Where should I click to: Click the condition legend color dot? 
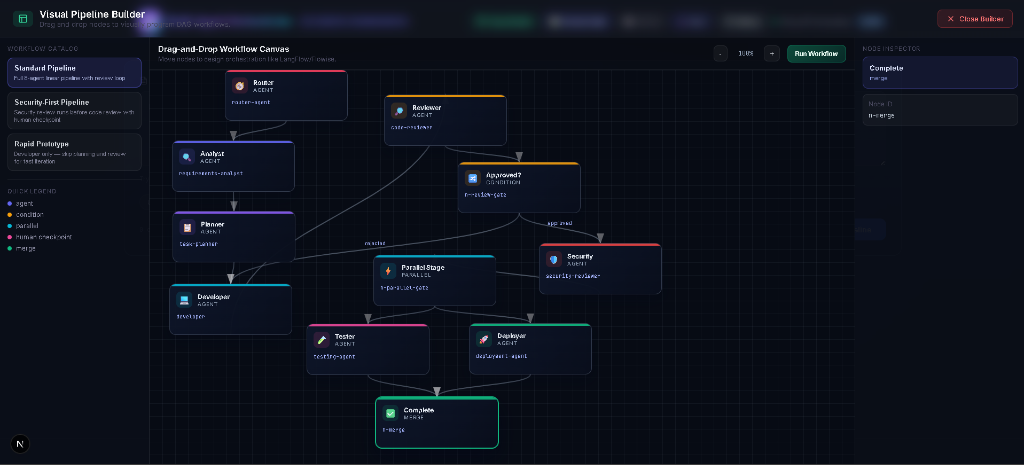click(9, 214)
